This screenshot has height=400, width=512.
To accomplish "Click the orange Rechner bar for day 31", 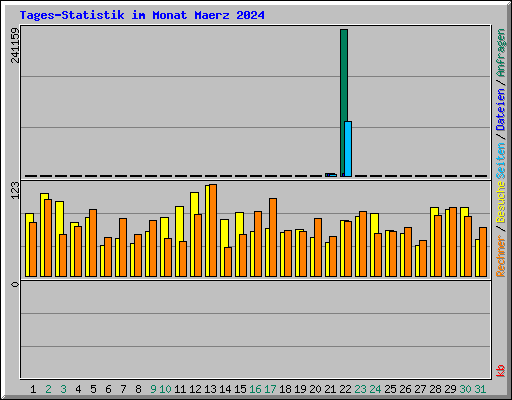I will 483,252.
